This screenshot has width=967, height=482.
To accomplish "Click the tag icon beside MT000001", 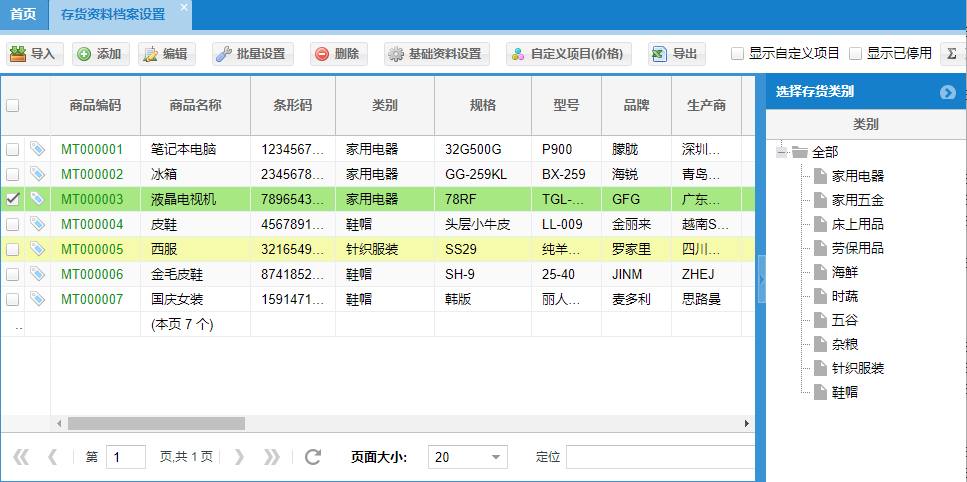I will coord(37,149).
